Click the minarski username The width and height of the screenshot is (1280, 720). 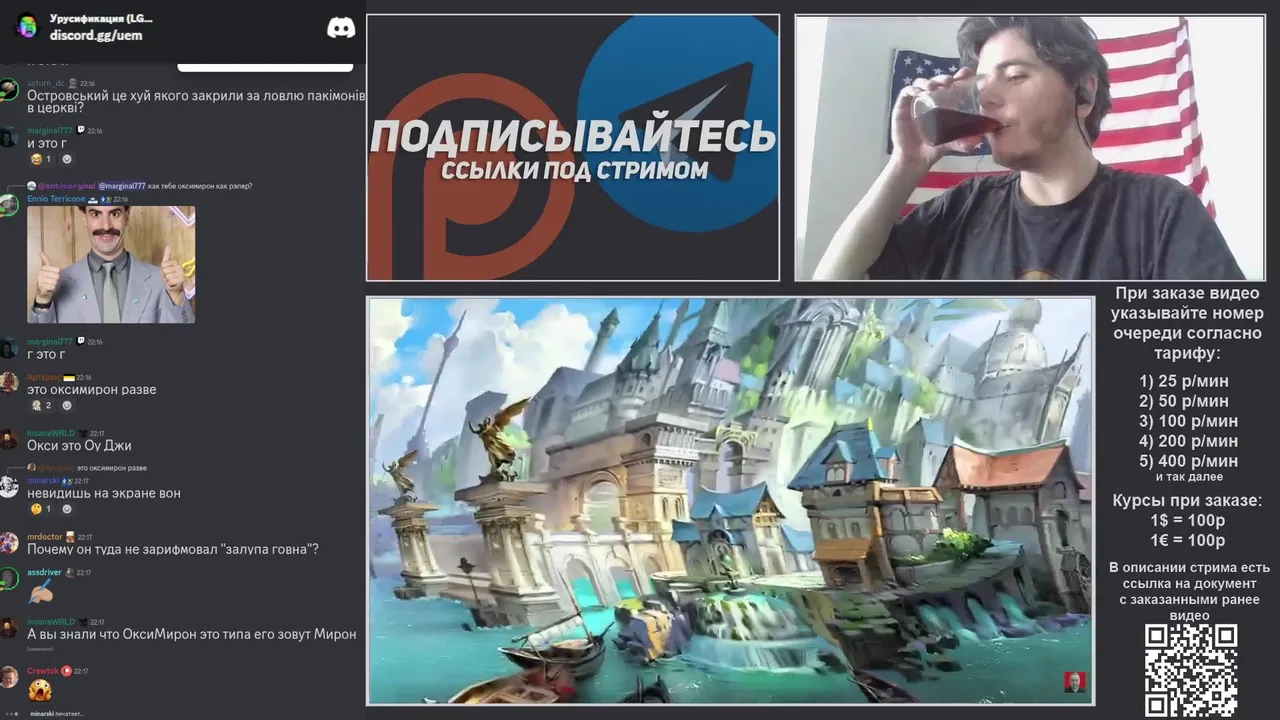tap(43, 481)
